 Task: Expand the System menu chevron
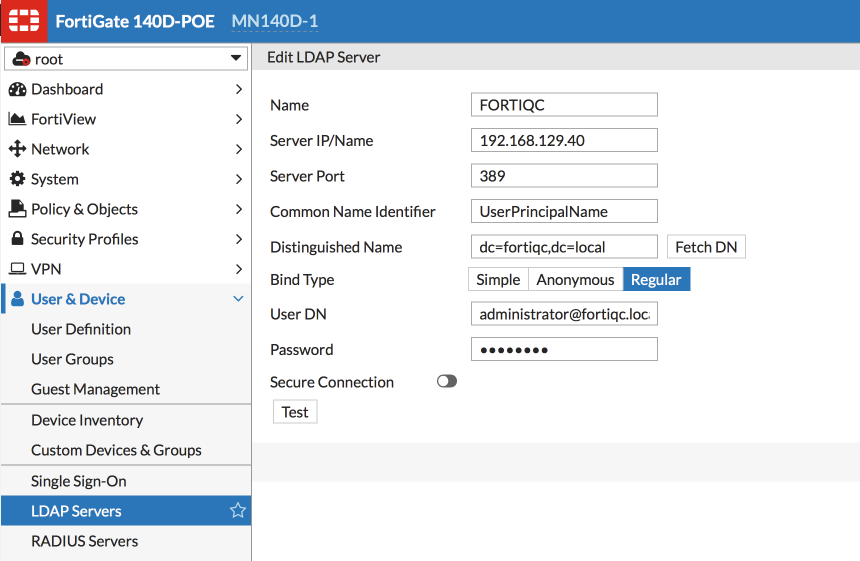pos(239,179)
